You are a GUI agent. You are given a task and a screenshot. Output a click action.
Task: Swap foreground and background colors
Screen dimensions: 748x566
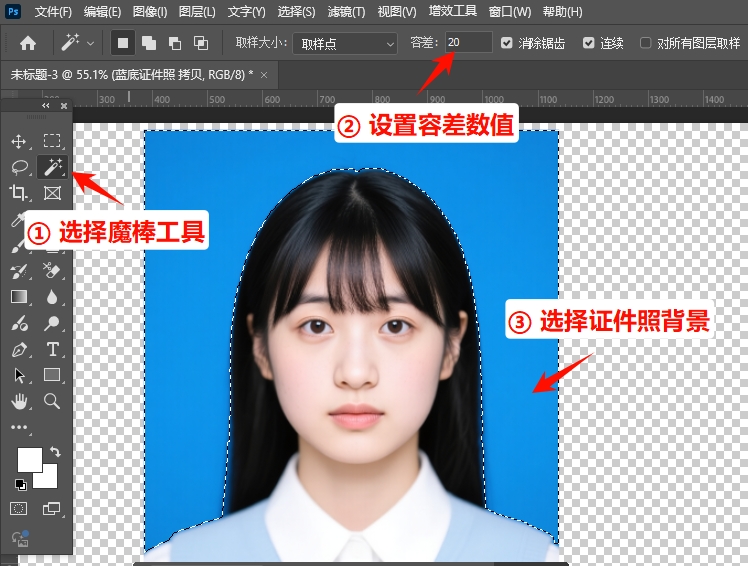pos(55,451)
